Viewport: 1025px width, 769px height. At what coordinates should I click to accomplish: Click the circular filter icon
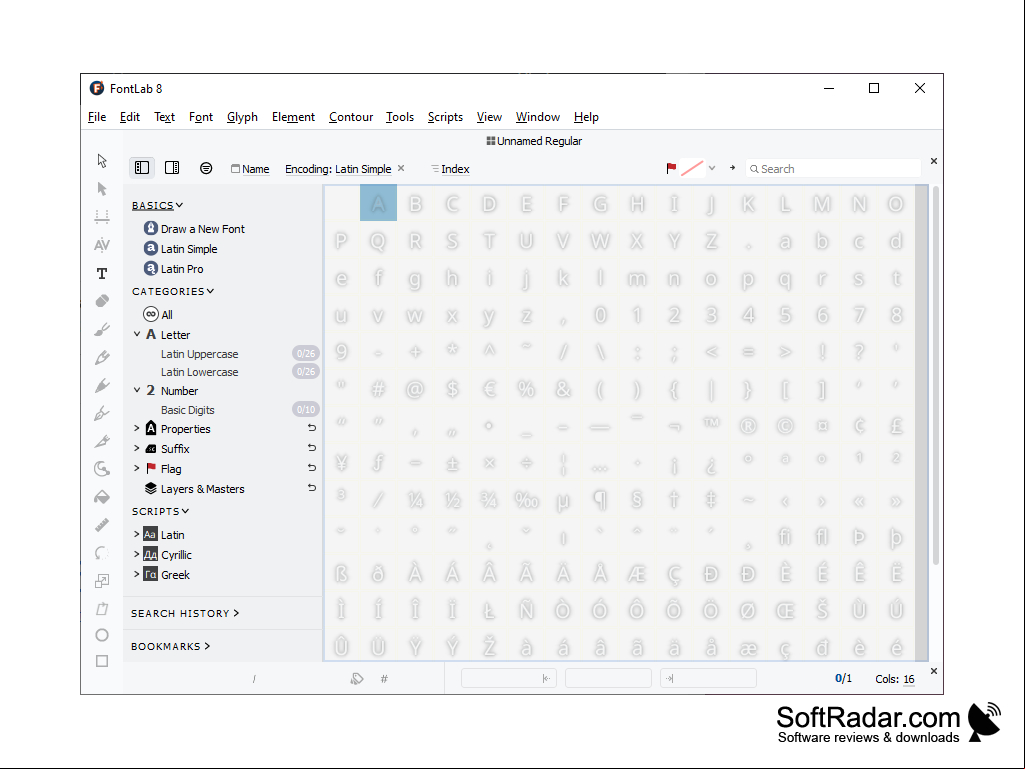tap(206, 168)
